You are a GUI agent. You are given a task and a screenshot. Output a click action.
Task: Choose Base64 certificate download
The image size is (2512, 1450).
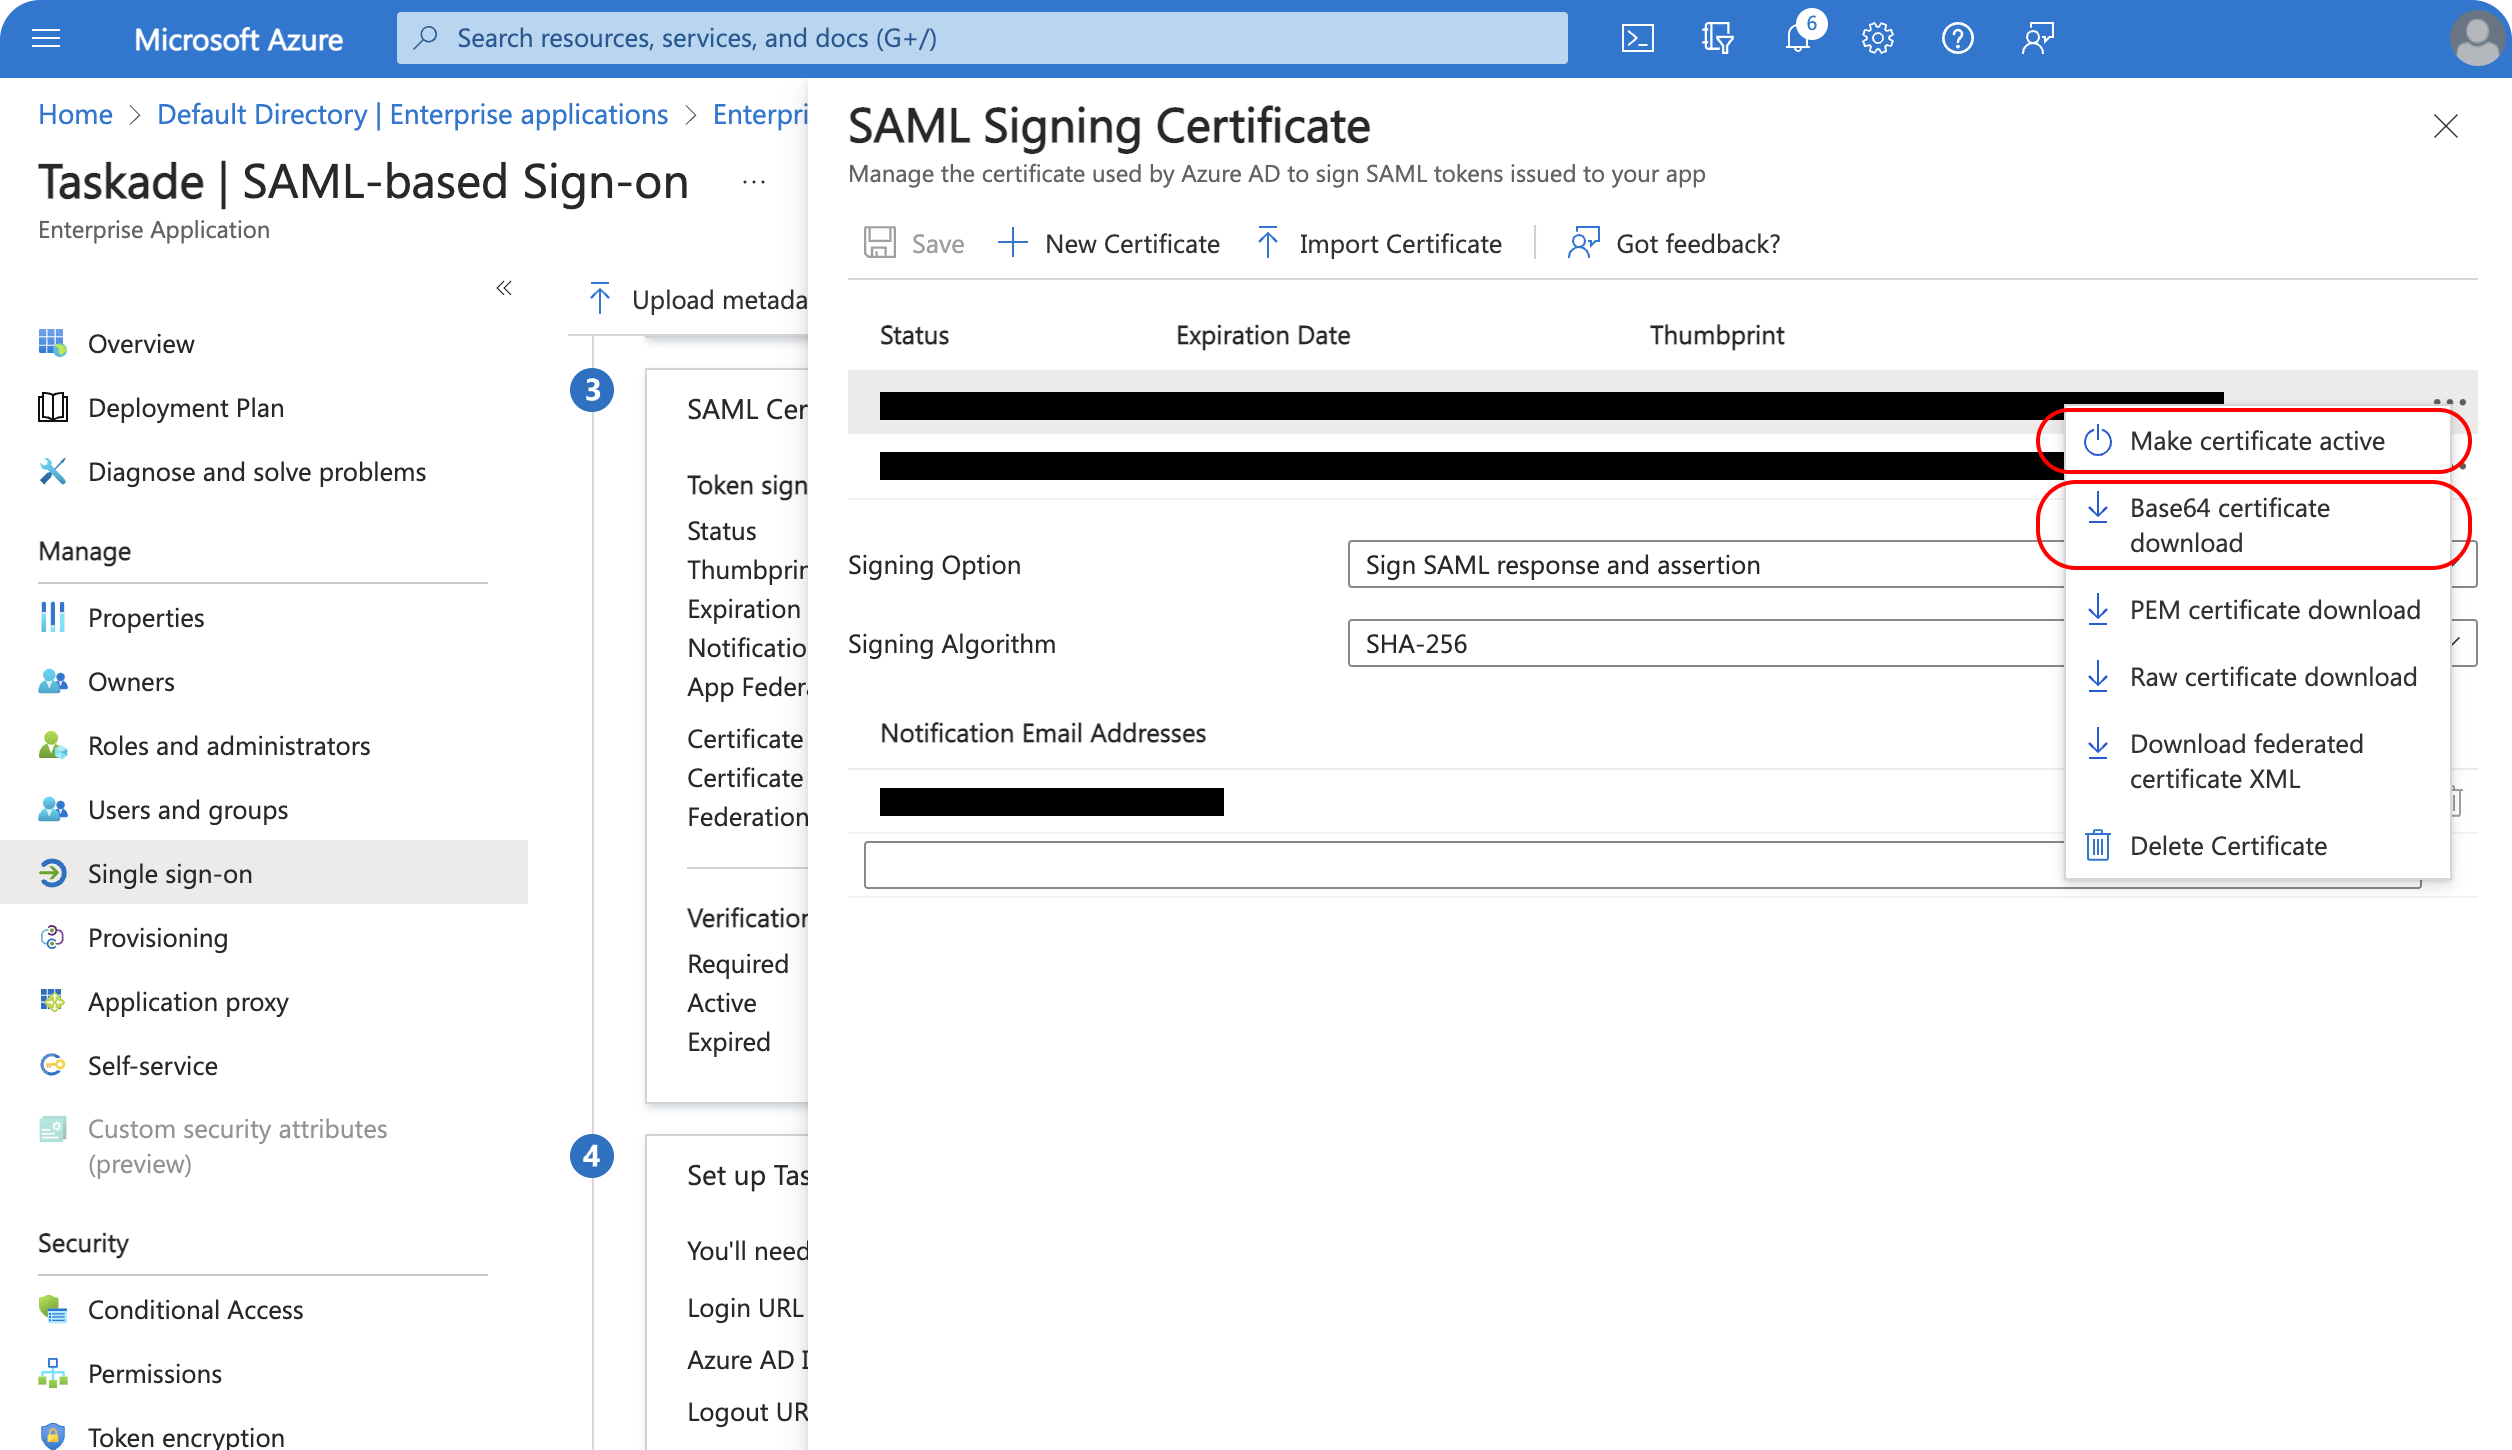tap(2228, 525)
